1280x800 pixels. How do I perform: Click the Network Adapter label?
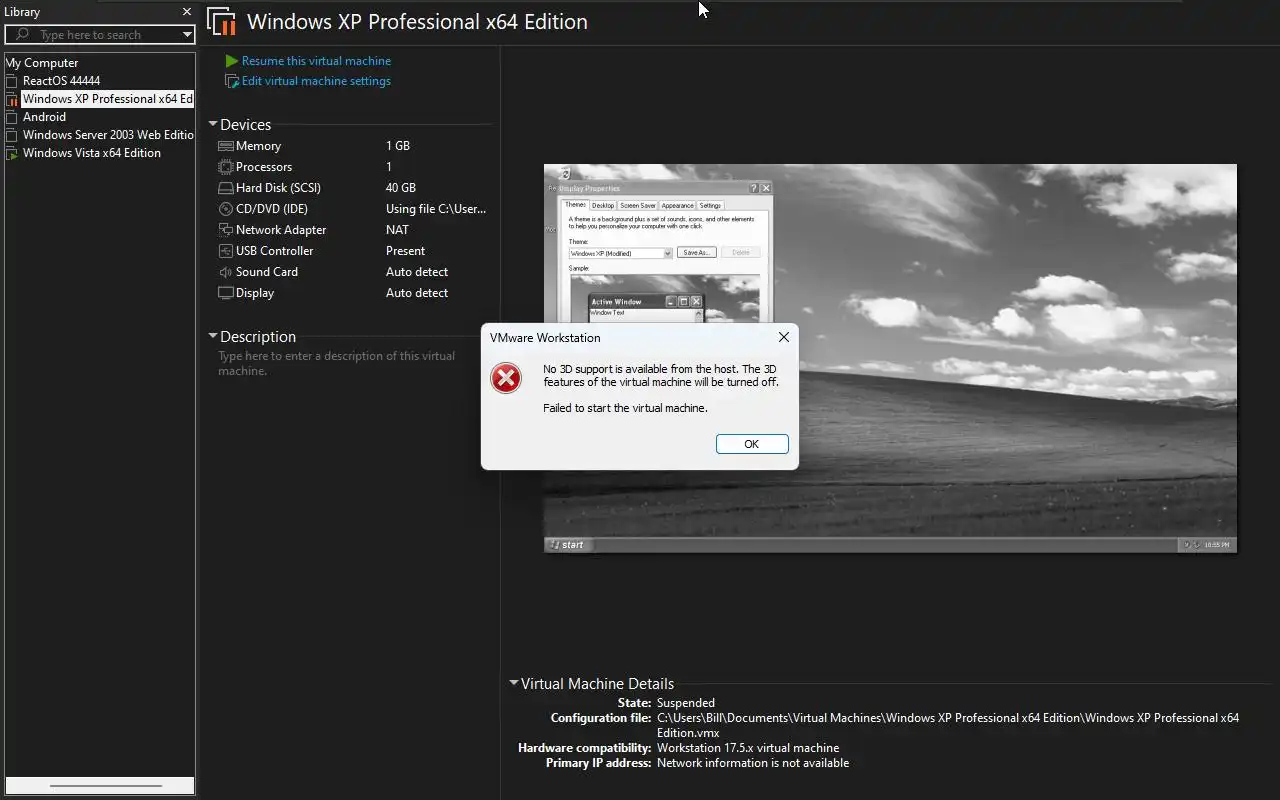(281, 230)
